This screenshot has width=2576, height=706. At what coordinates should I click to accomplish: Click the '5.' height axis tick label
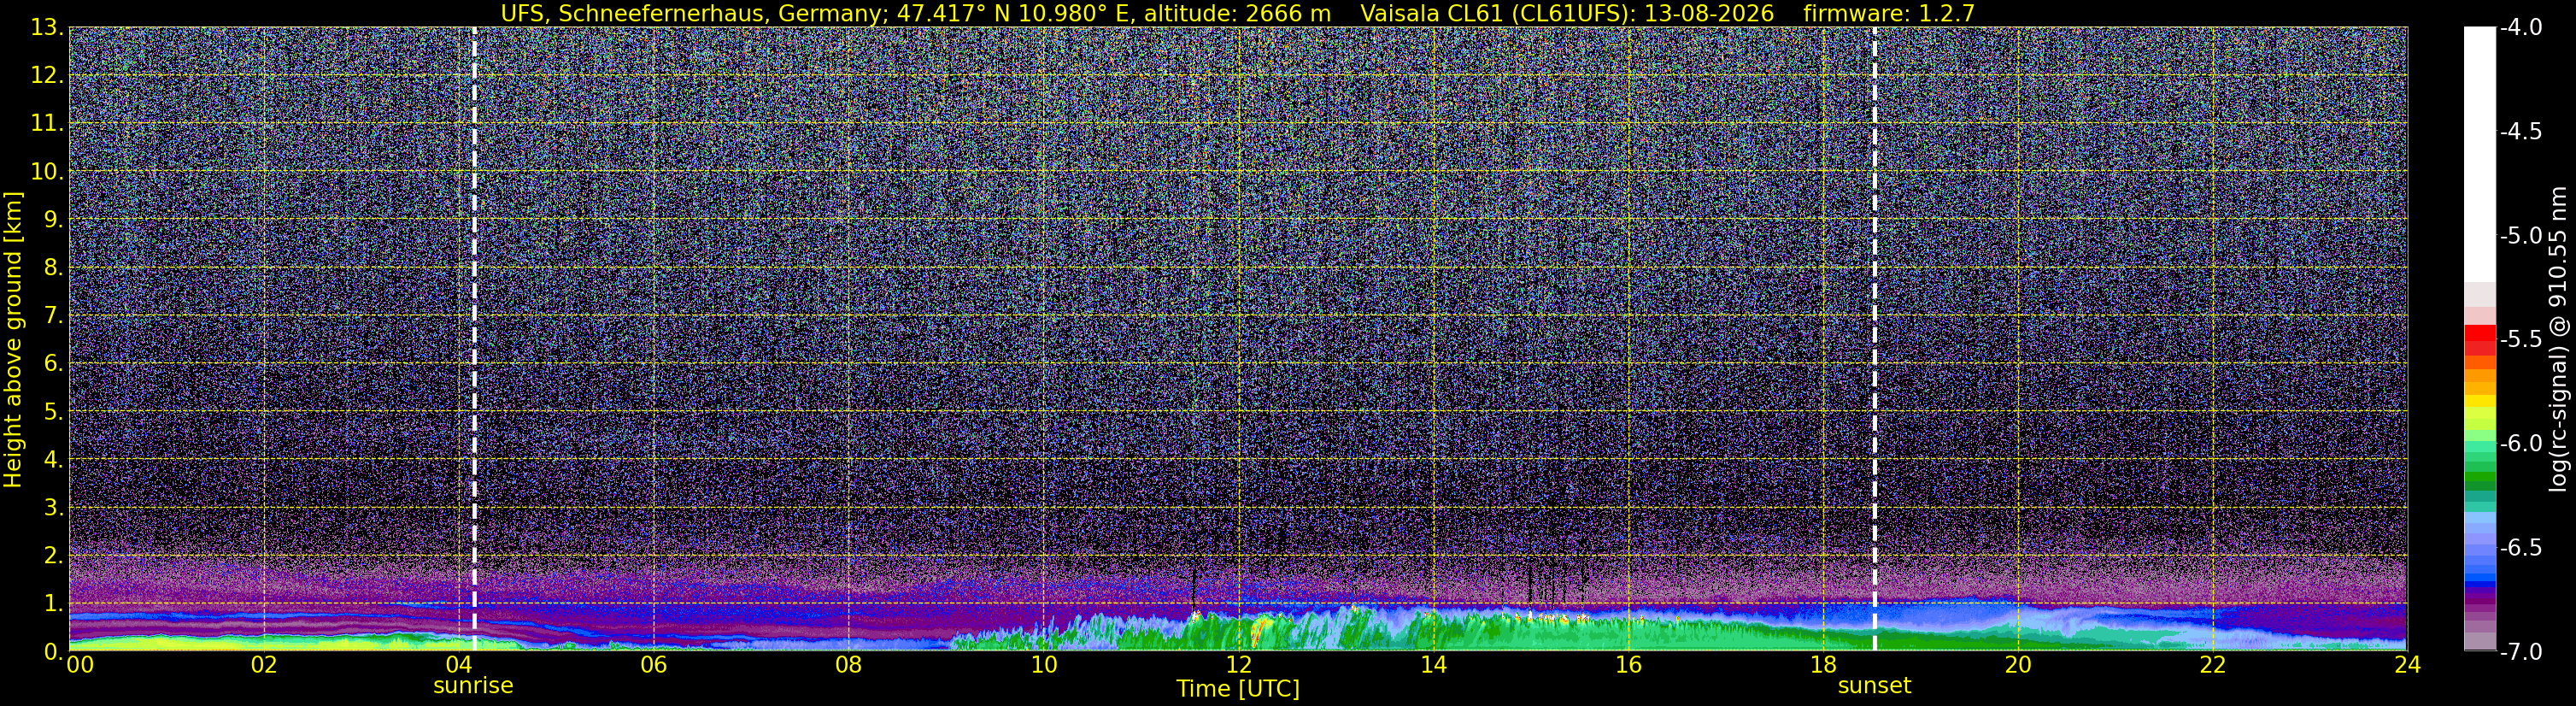(x=53, y=412)
